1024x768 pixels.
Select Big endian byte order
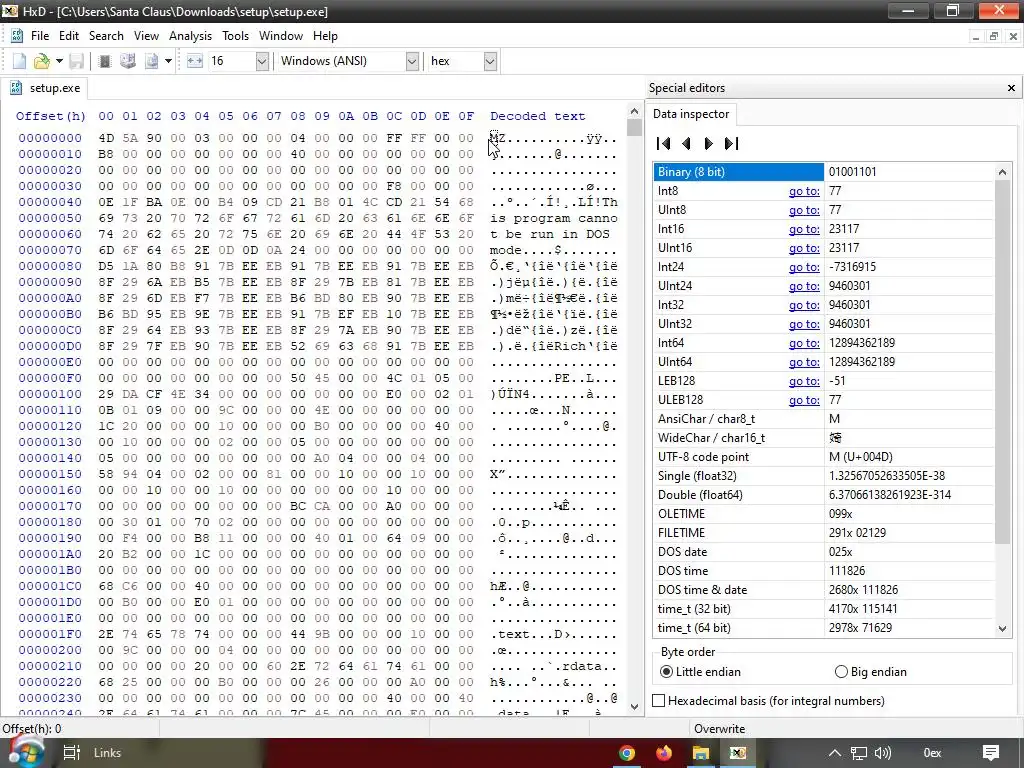click(x=871, y=672)
